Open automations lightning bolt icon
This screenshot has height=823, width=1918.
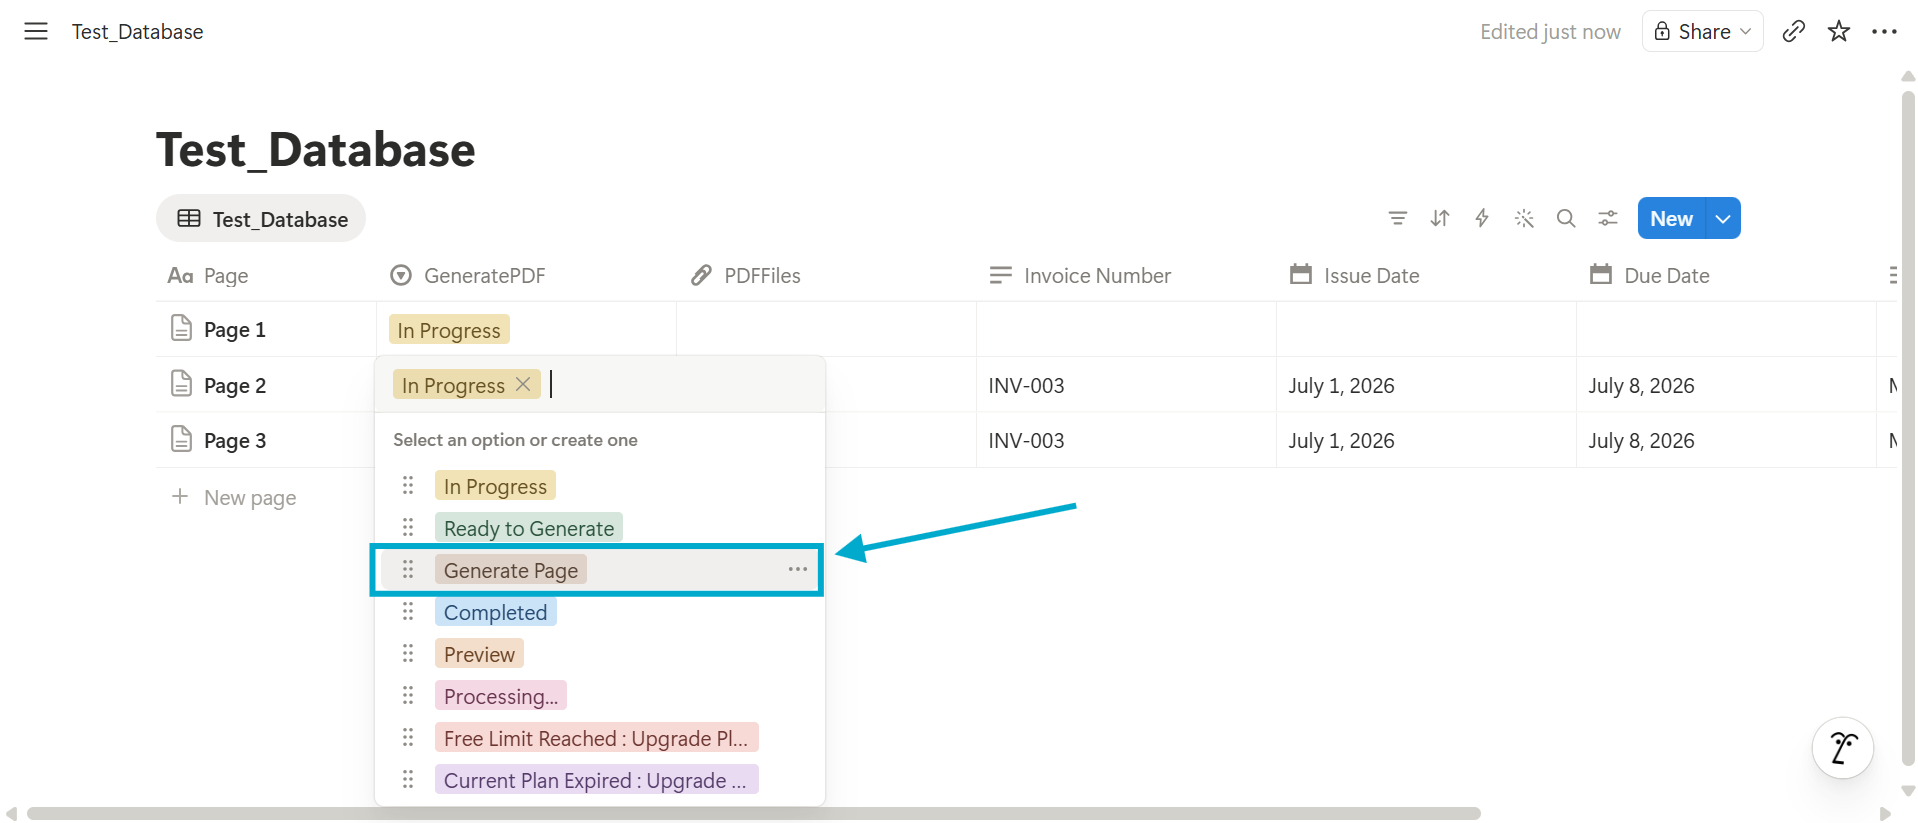point(1482,218)
